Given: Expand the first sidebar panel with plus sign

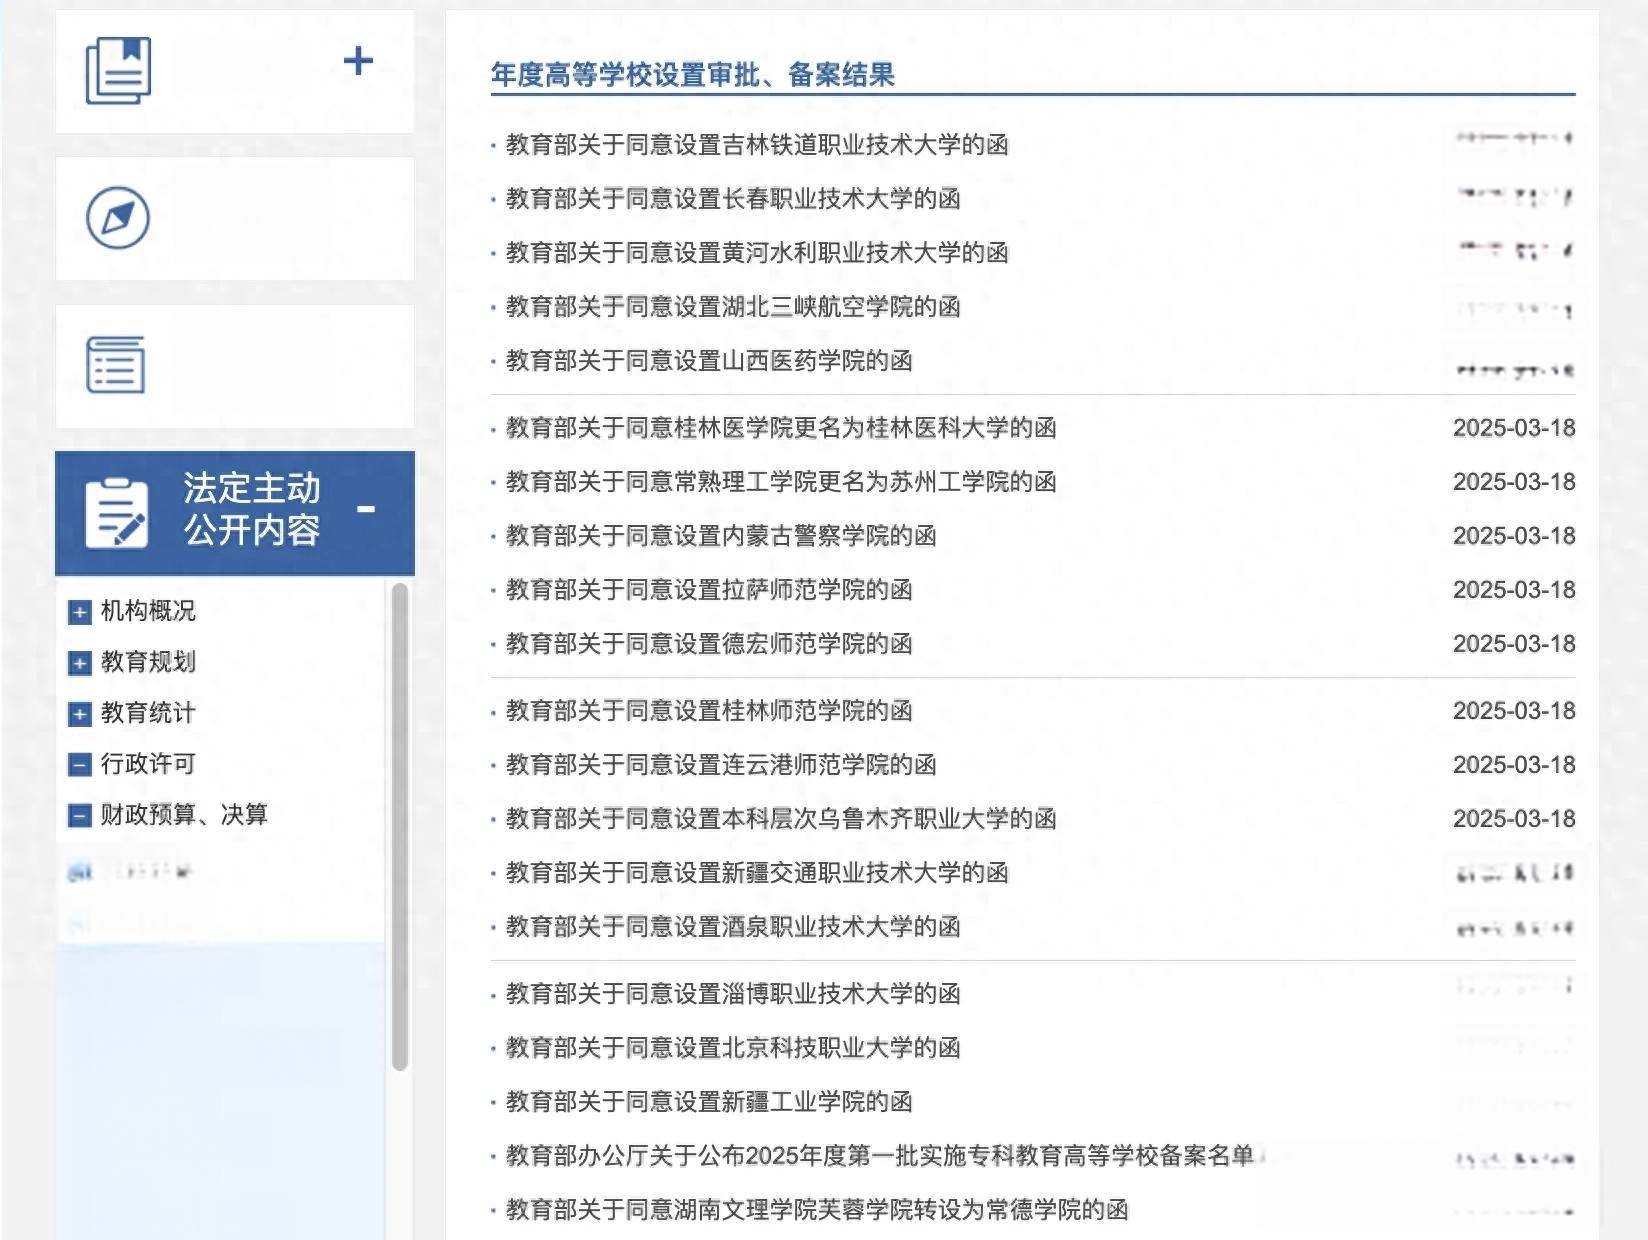Looking at the screenshot, I should coord(358,61).
